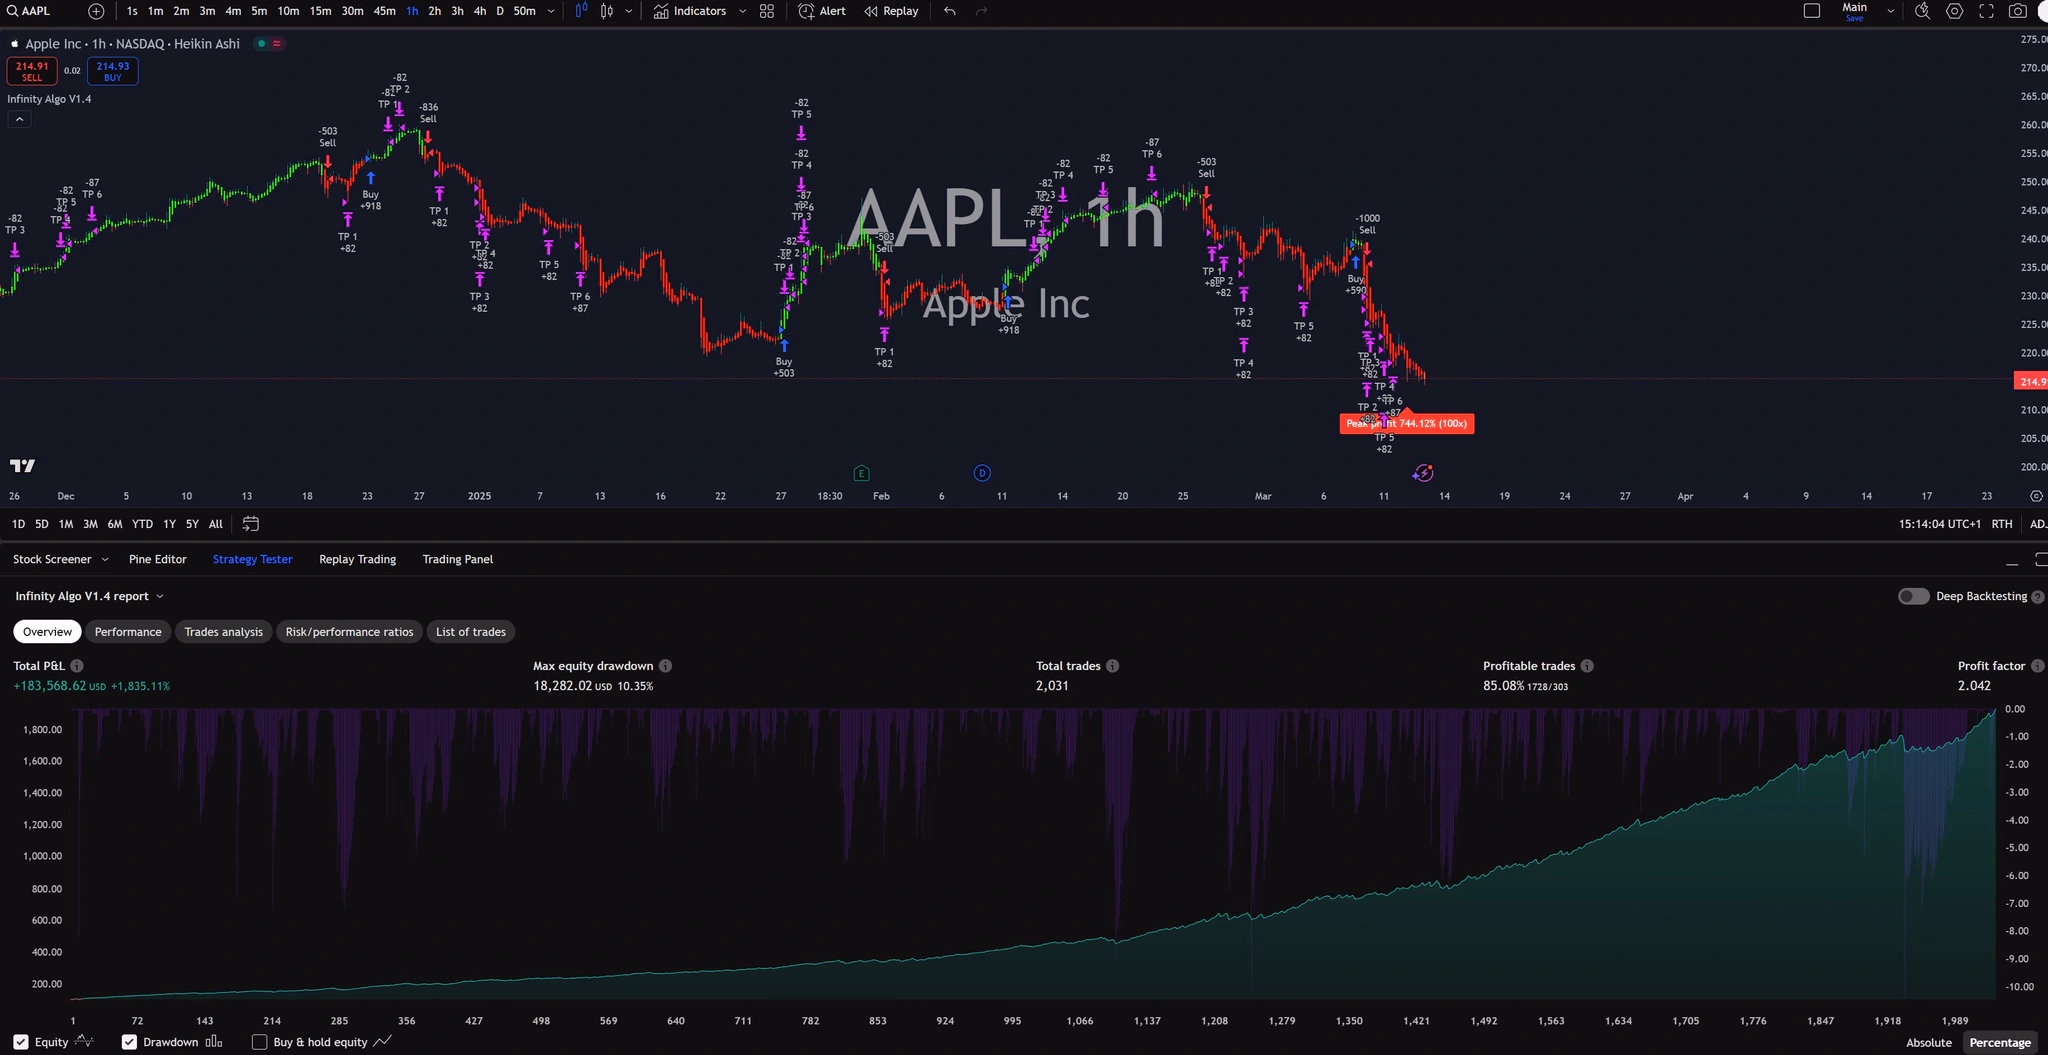The width and height of the screenshot is (2048, 1055).
Task: Open the List of trades tab
Action: coord(470,632)
